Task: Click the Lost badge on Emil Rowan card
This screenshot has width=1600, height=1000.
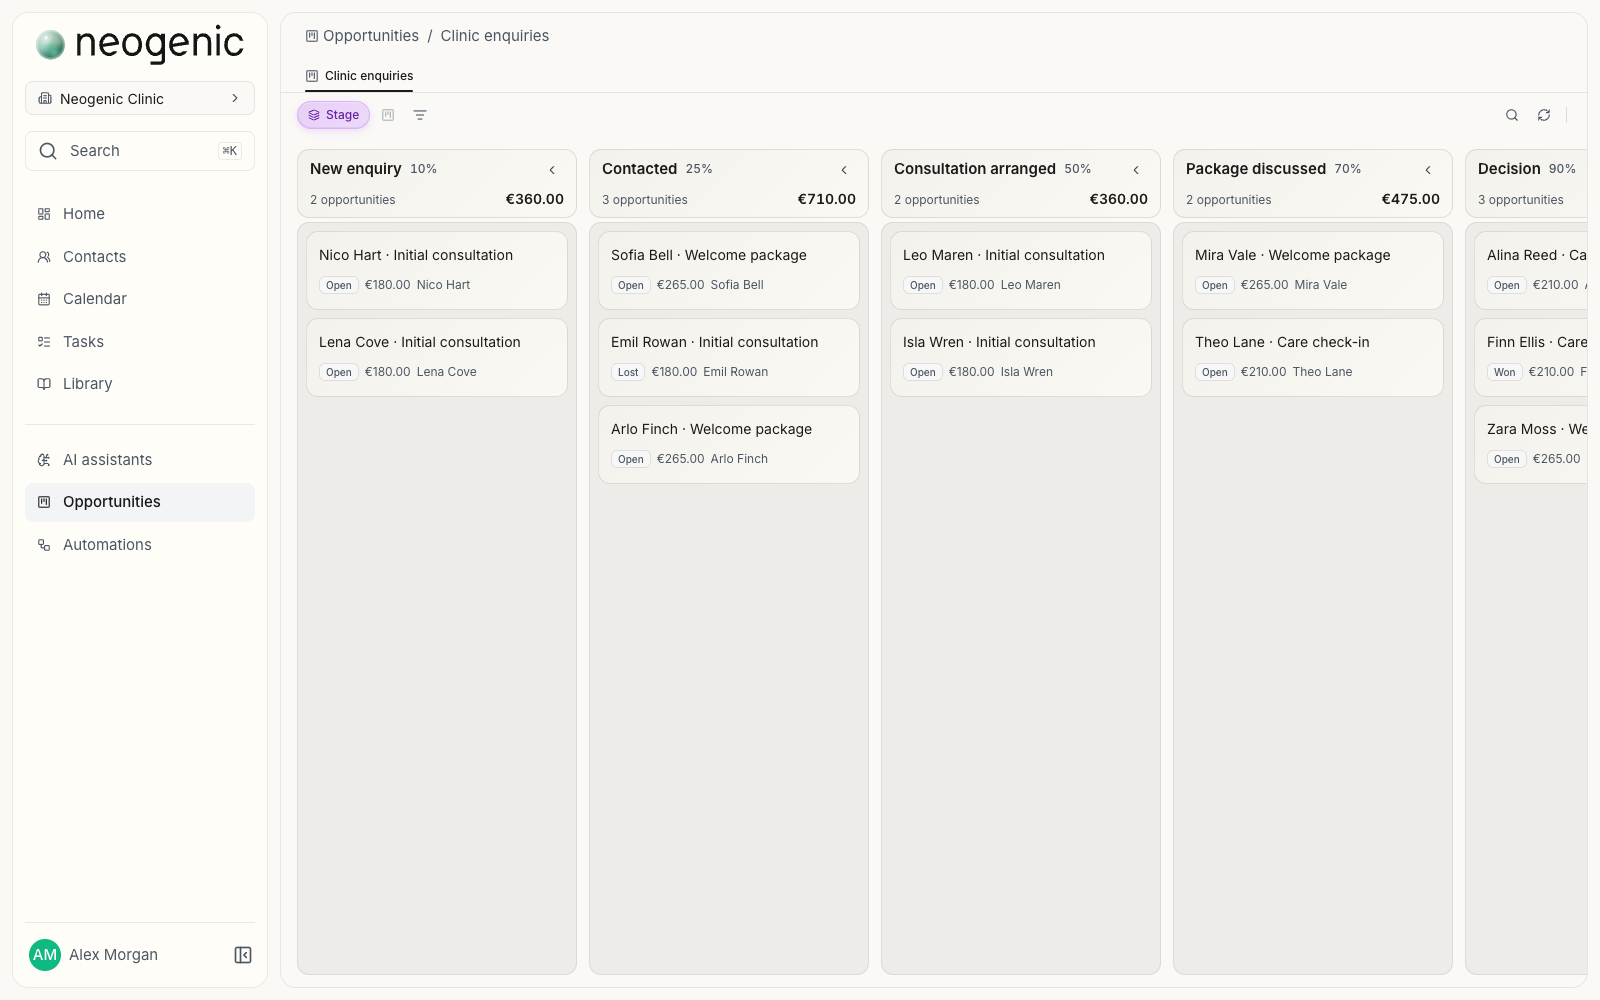Action: (628, 372)
